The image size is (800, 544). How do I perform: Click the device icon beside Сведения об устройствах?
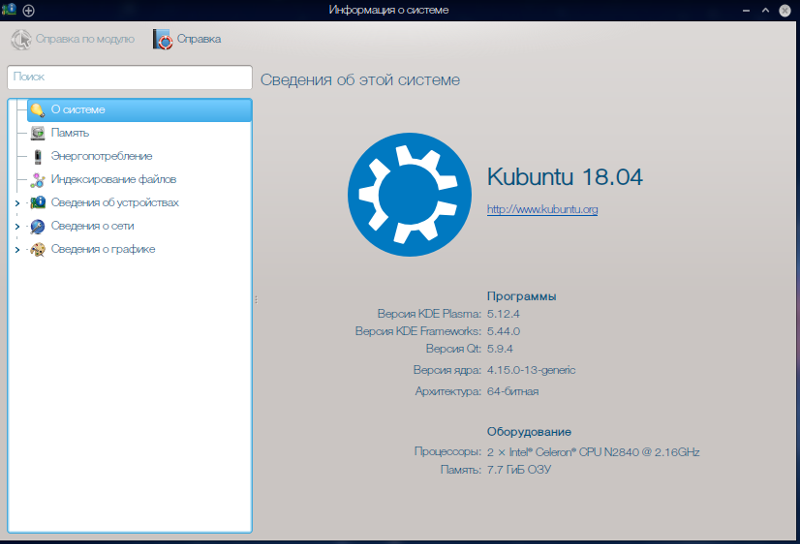(x=37, y=203)
